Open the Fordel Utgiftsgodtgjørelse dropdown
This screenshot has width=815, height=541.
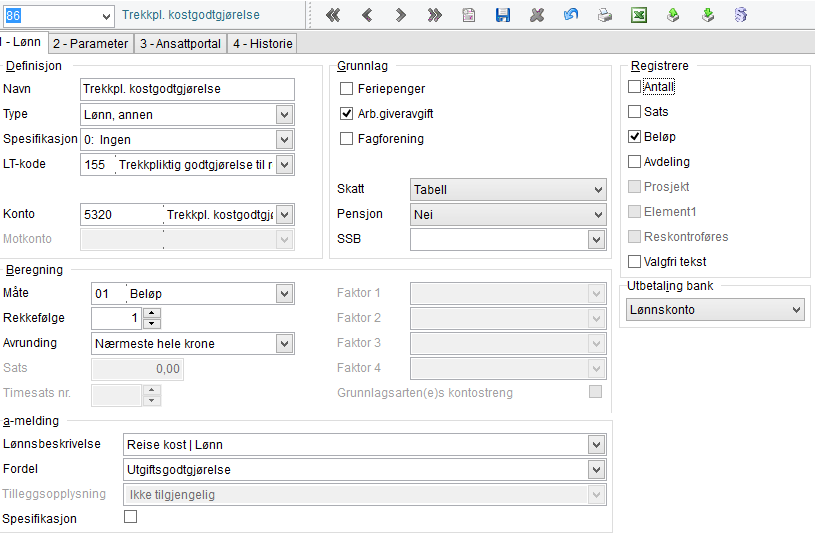pos(597,469)
